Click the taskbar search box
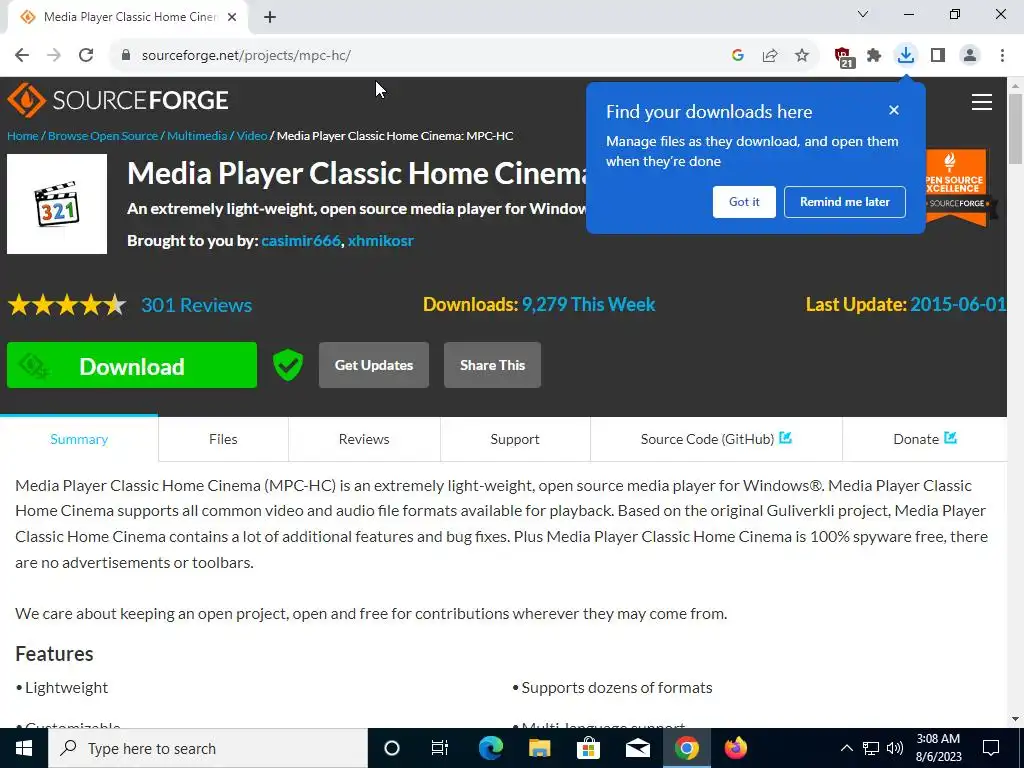Viewport: 1024px width, 768px height. pyautogui.click(x=208, y=748)
